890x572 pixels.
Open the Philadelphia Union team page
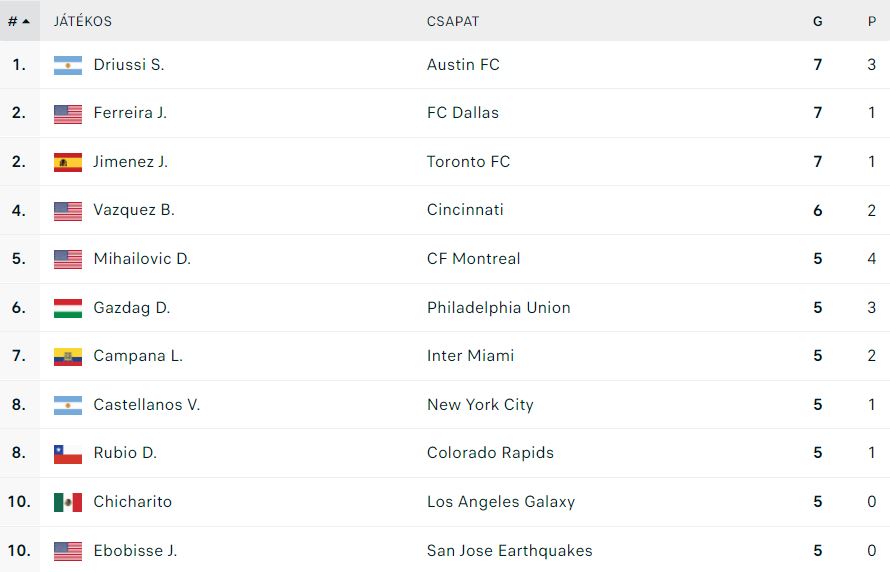point(498,308)
